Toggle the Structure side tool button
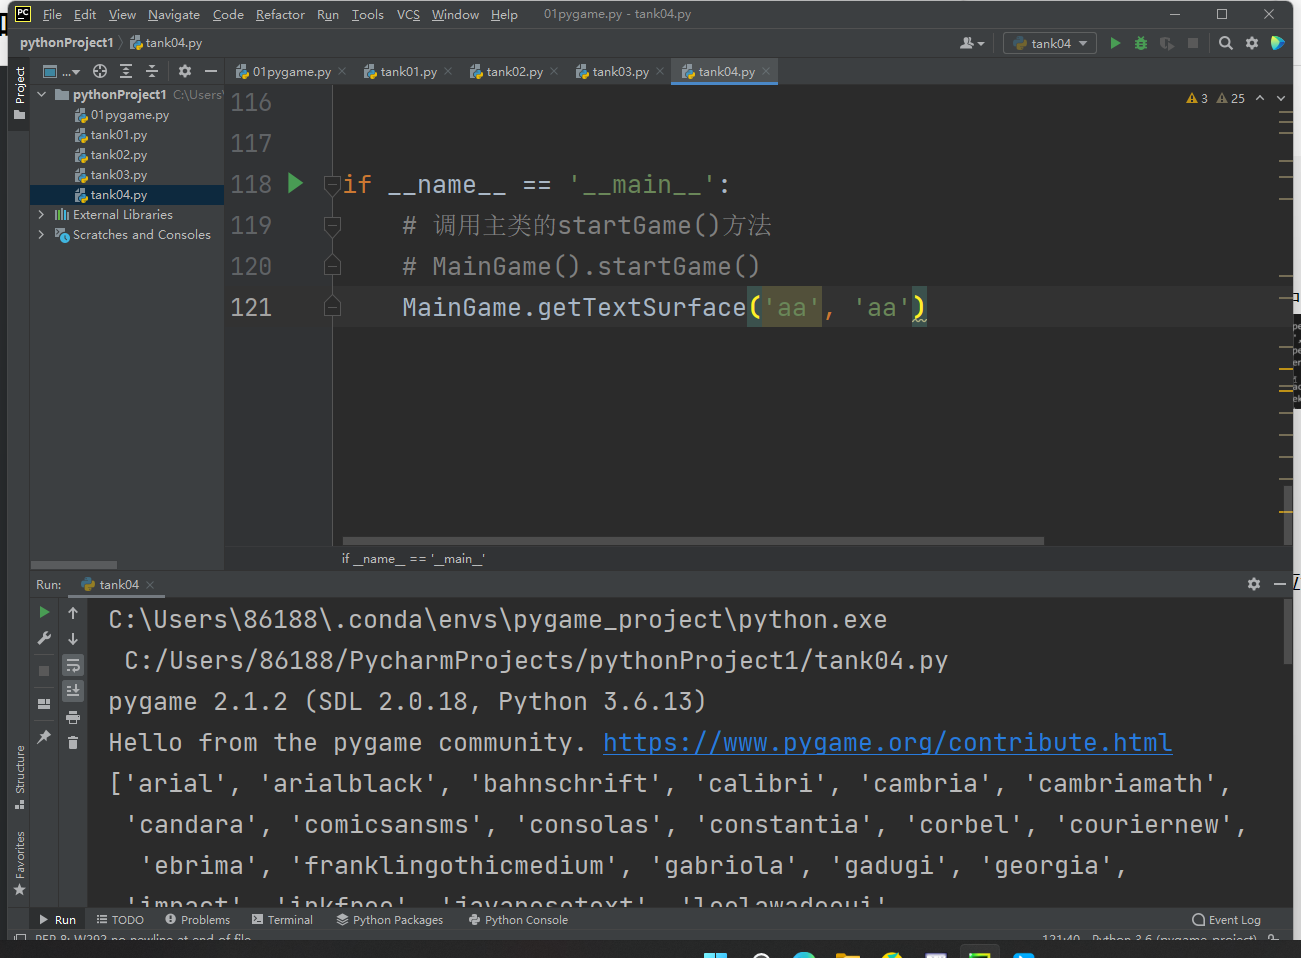This screenshot has width=1301, height=958. point(19,777)
